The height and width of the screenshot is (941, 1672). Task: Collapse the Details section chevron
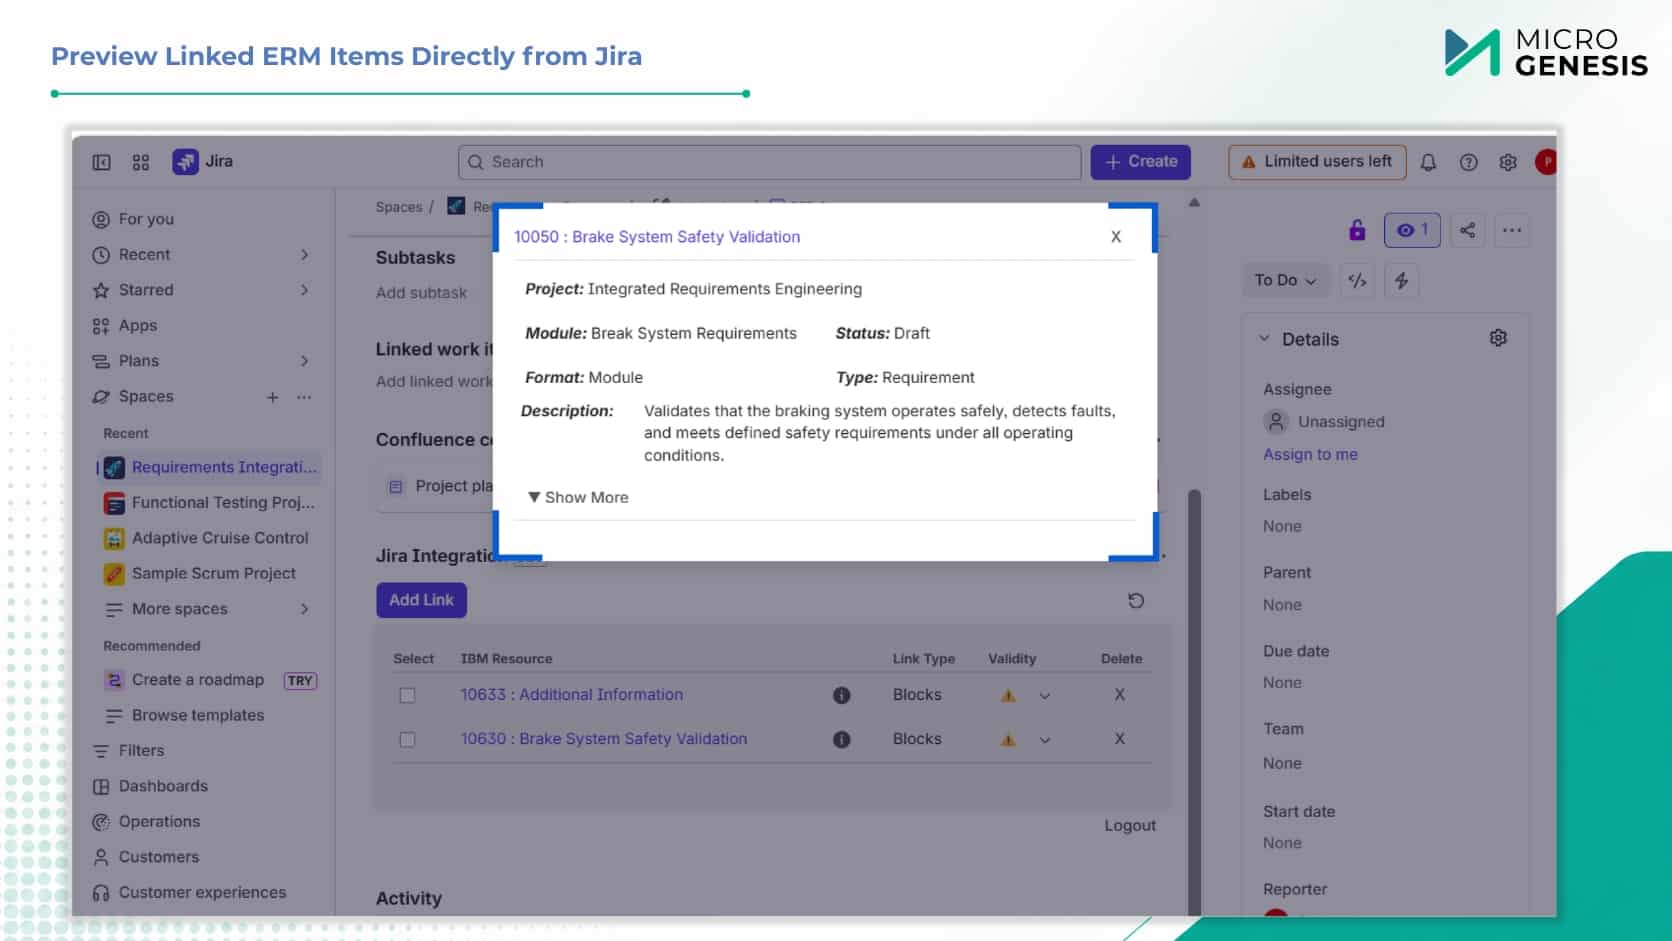1264,338
